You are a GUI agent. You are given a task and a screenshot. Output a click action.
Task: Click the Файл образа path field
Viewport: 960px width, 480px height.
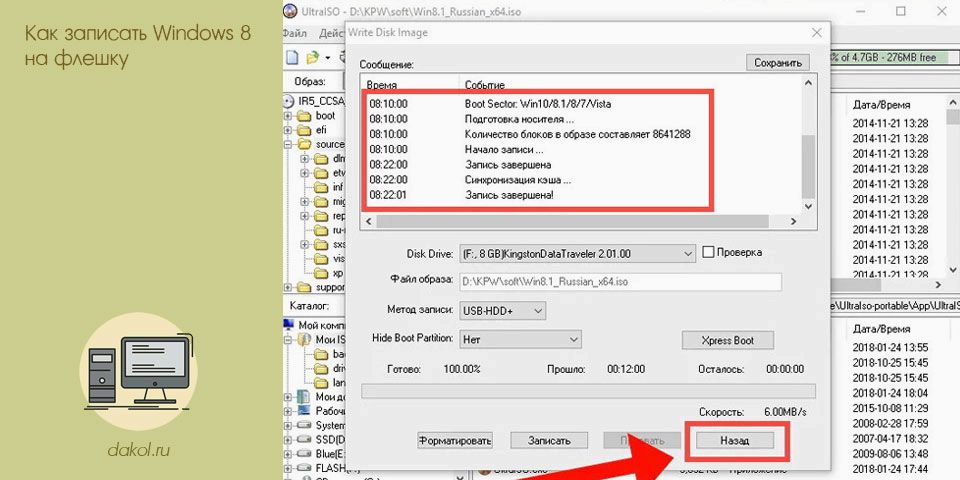(x=620, y=282)
